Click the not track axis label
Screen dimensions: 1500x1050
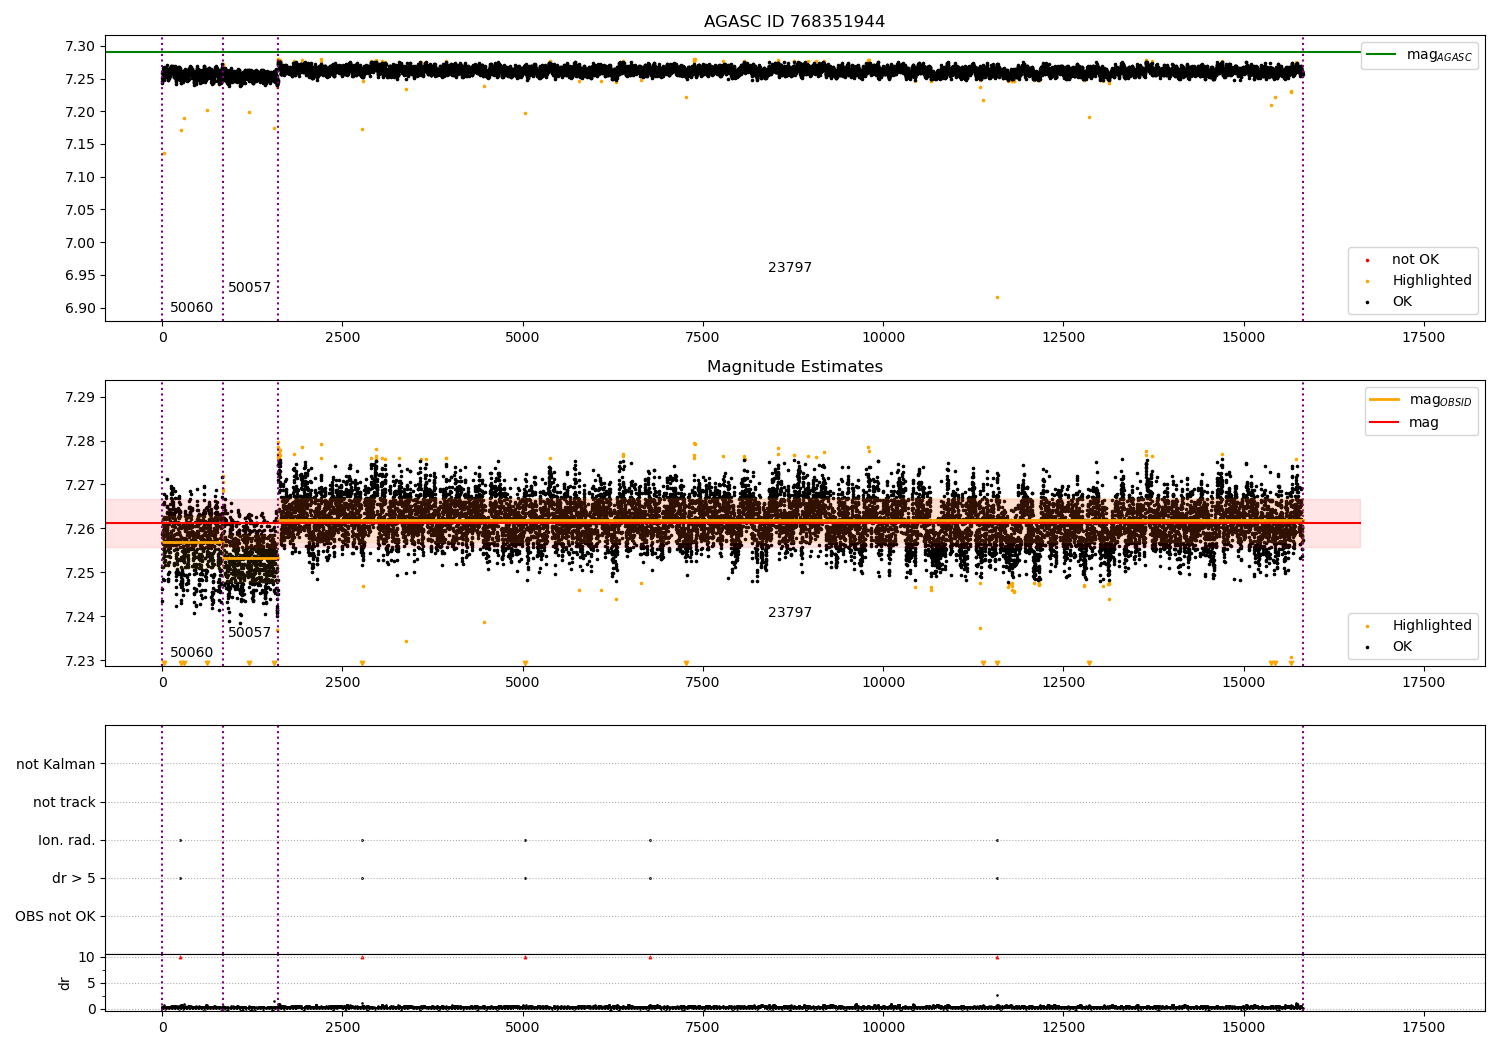(x=64, y=802)
